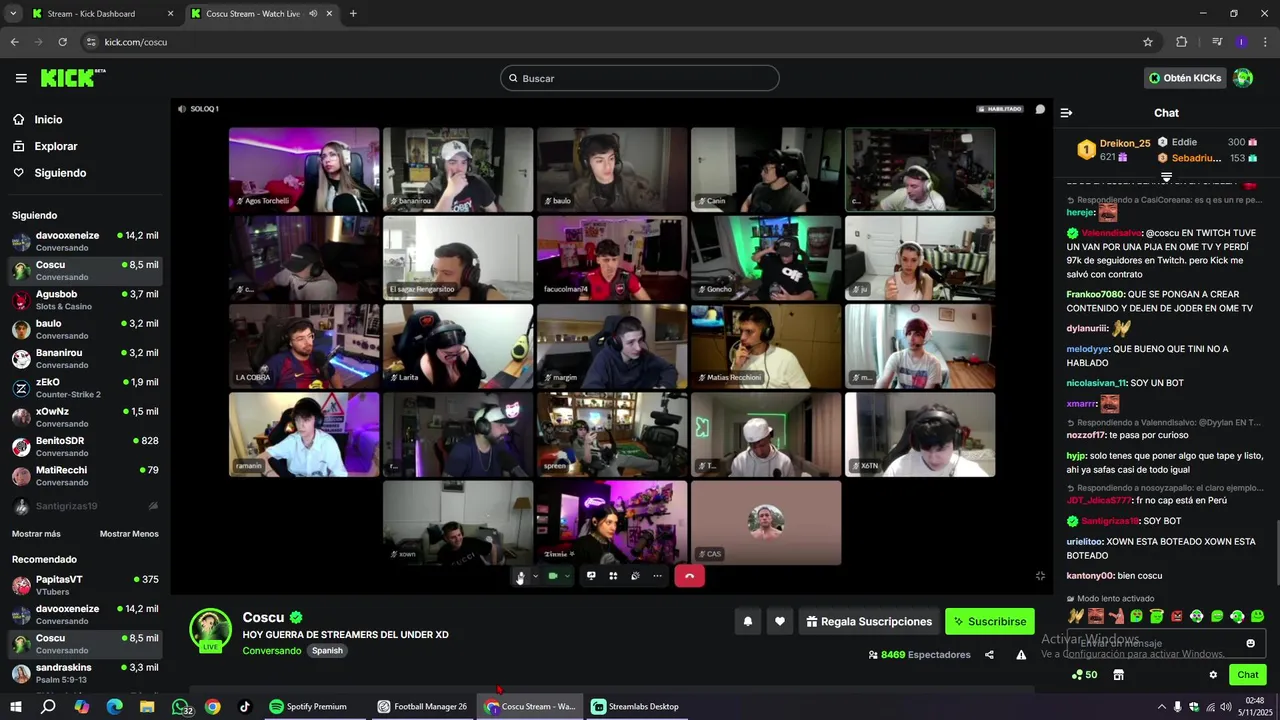The image size is (1280, 720).
Task: Open xOwNz channel in sidebar
Action: pos(85,417)
